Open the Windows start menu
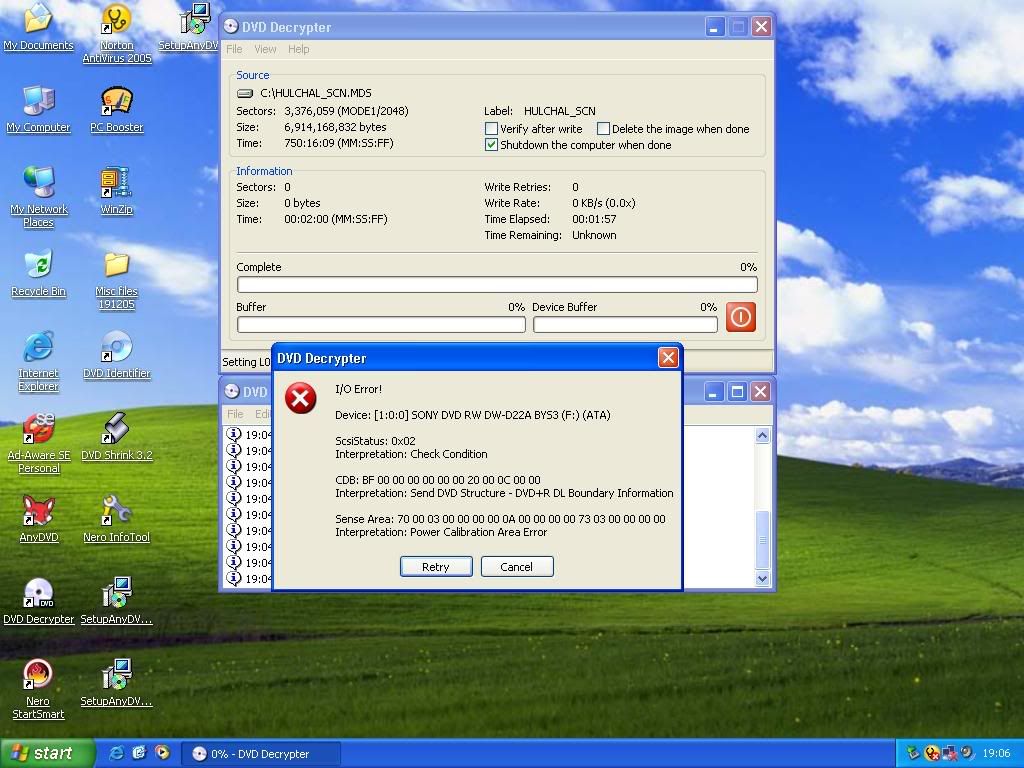The image size is (1024, 768). pos(46,753)
